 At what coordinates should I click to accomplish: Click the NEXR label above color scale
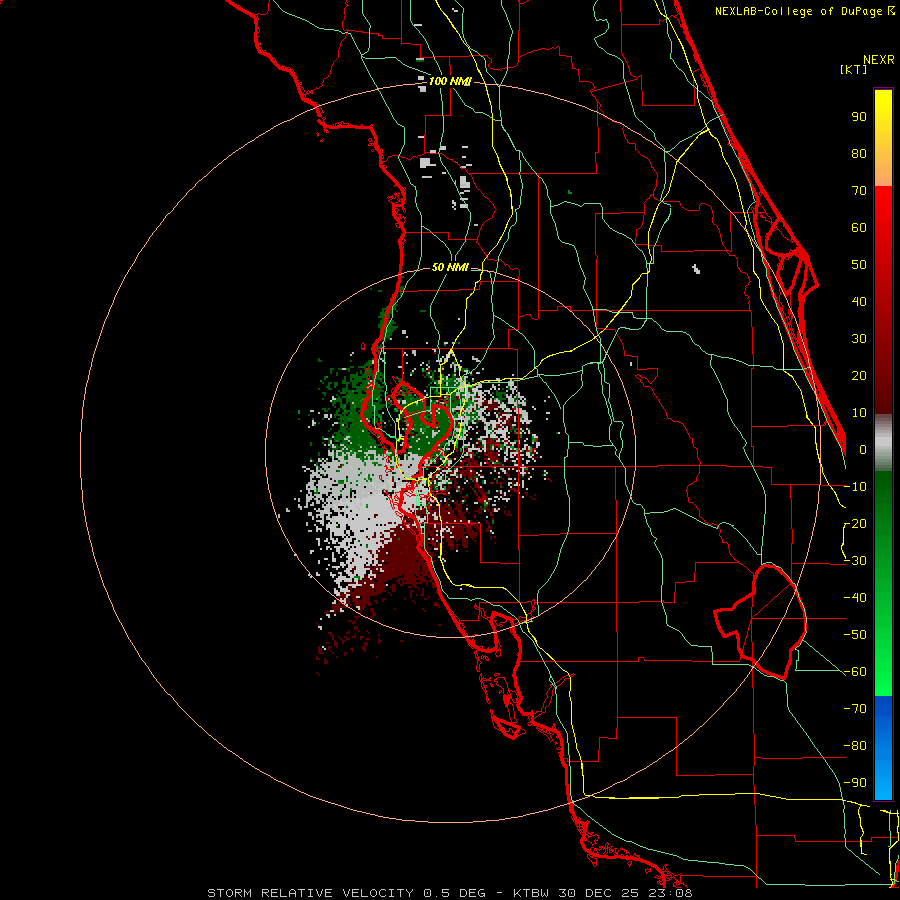click(x=879, y=60)
